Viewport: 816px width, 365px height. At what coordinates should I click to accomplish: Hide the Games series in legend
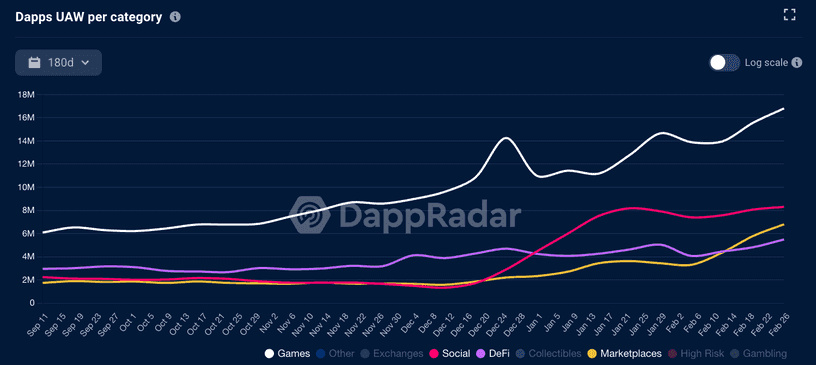(x=287, y=354)
